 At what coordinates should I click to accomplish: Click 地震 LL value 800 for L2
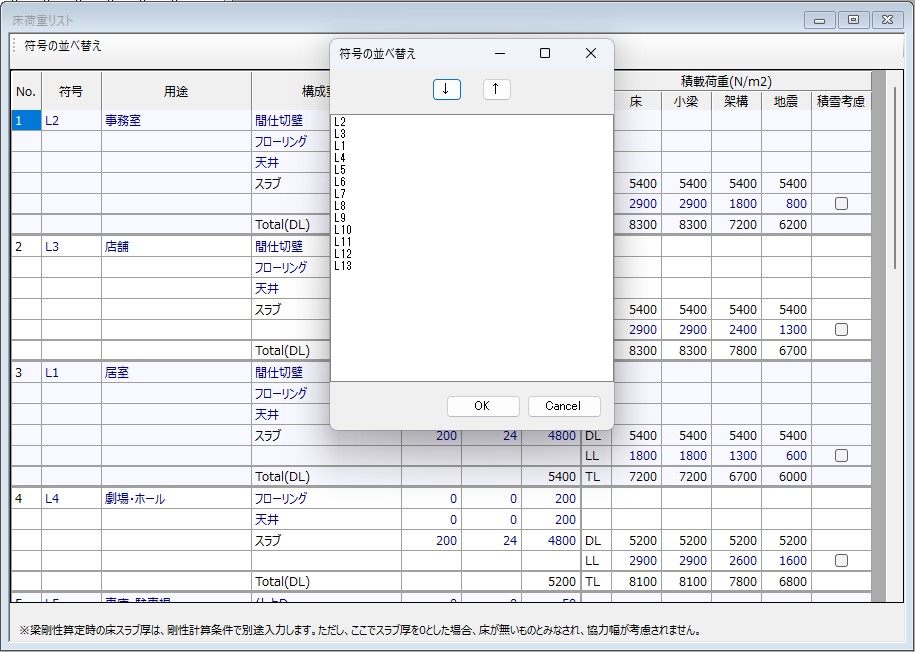(x=786, y=204)
